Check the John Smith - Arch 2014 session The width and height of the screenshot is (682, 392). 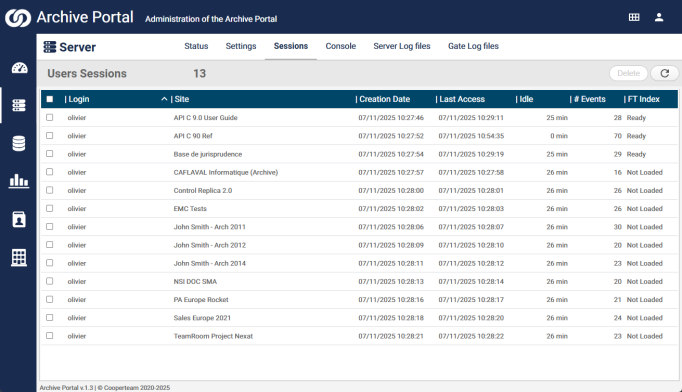(50, 263)
